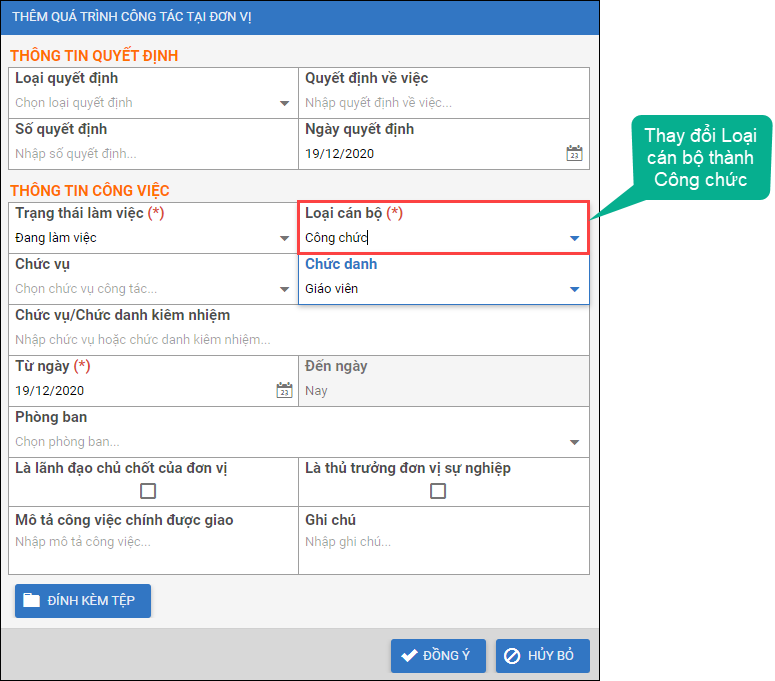Image resolution: width=775 pixels, height=681 pixels.
Task: Open calendar picker for Ngày quyết định
Action: click(x=574, y=153)
